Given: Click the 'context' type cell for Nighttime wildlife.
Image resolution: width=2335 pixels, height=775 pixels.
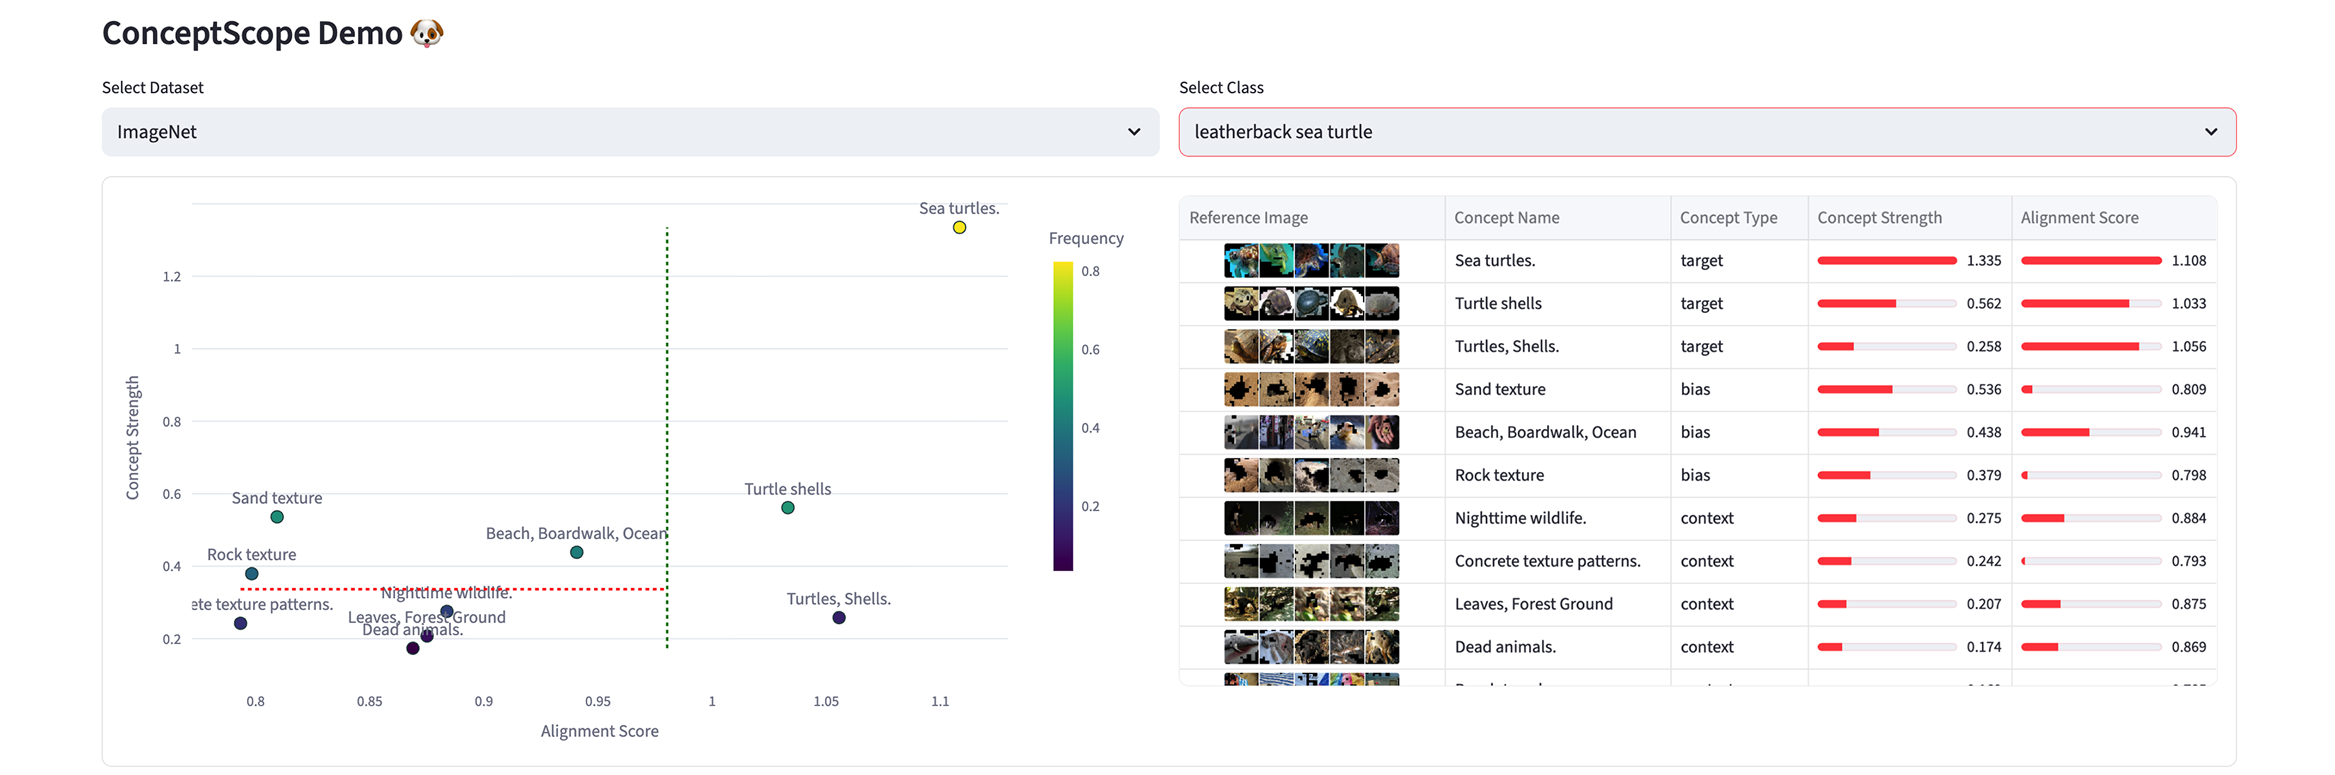Looking at the screenshot, I should tap(1738, 519).
